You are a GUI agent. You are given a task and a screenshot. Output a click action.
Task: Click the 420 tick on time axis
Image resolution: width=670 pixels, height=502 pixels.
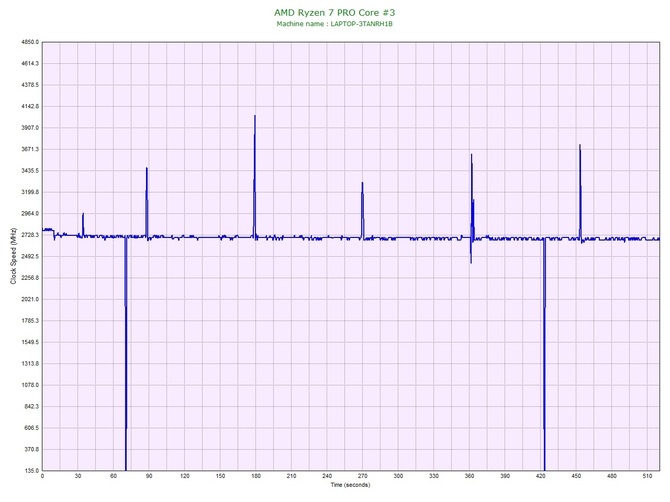541,476
